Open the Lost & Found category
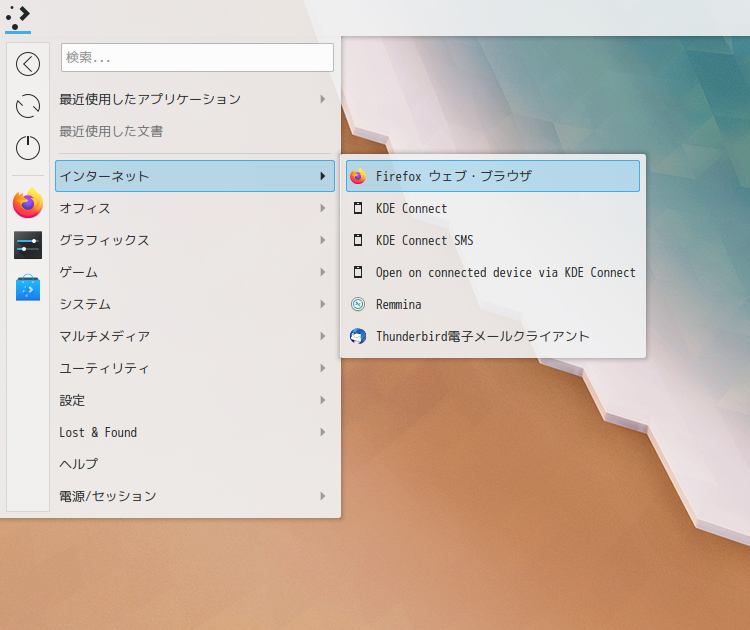The height and width of the screenshot is (630, 750). point(194,432)
